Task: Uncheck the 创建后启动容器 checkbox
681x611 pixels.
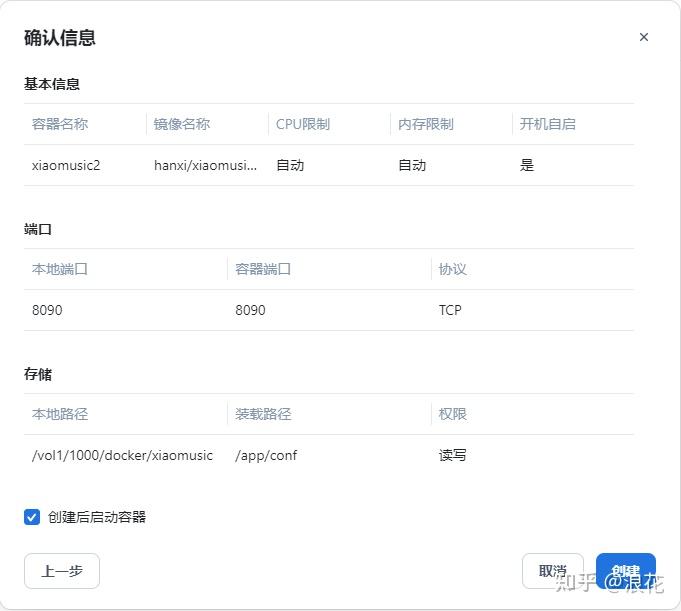Action: click(32, 517)
